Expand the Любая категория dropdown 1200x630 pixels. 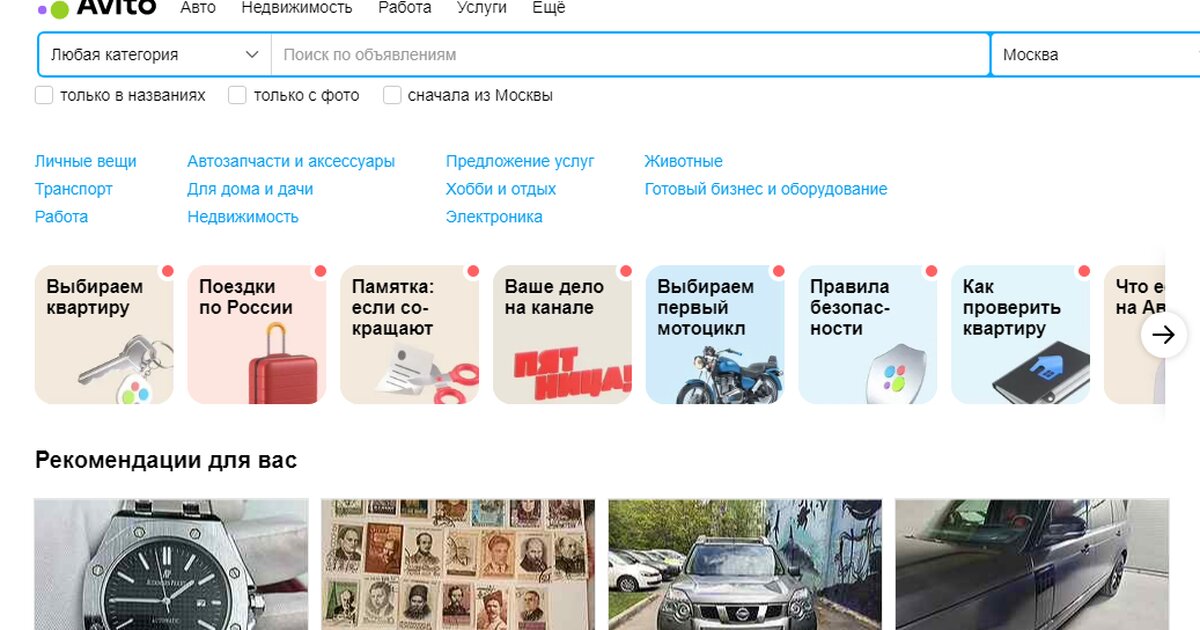click(155, 55)
